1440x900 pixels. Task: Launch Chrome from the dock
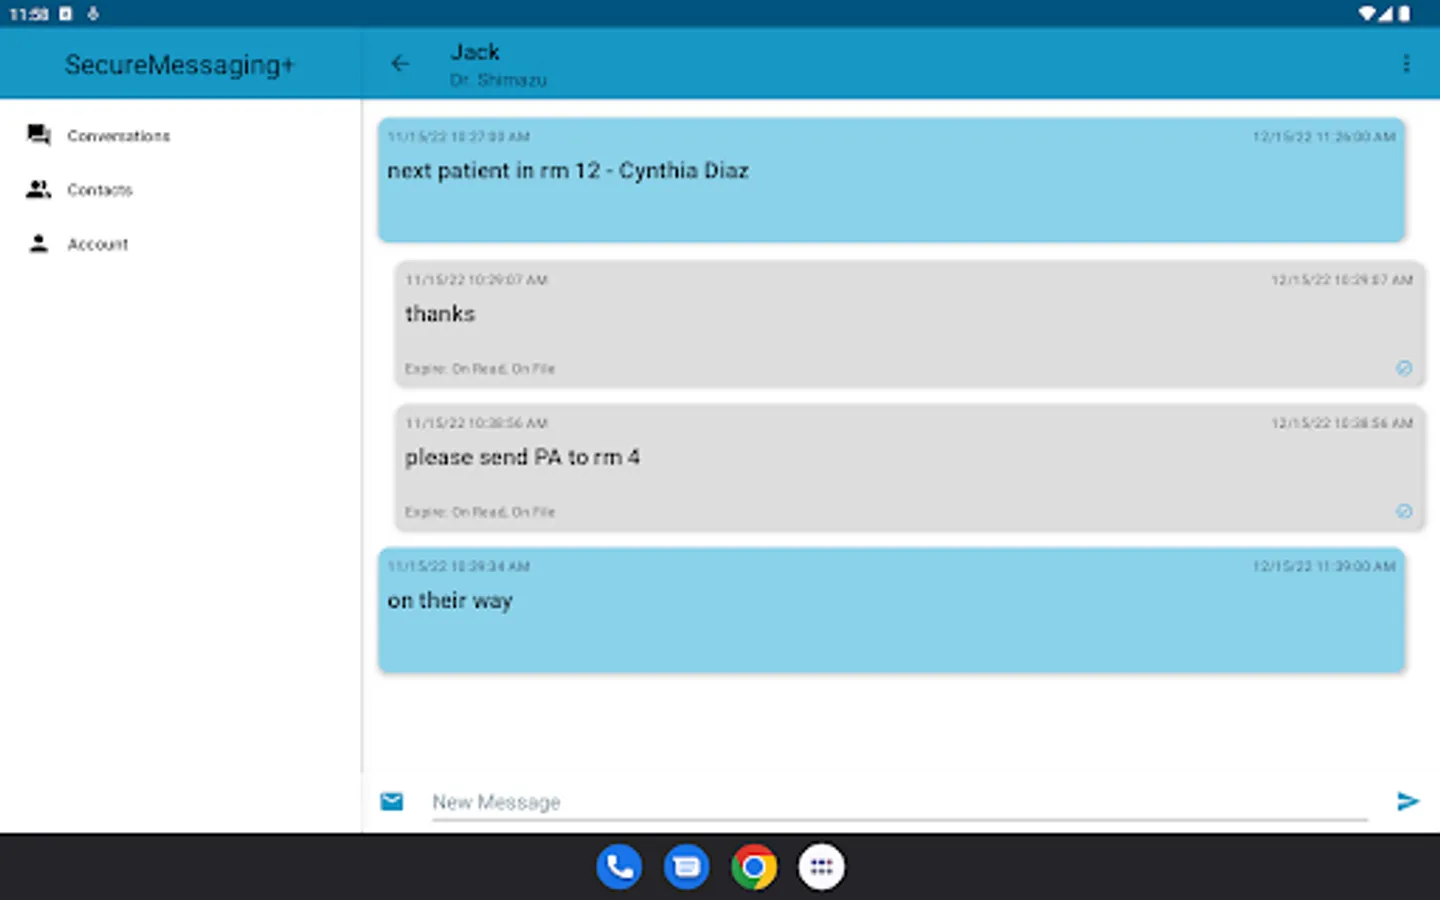click(754, 867)
